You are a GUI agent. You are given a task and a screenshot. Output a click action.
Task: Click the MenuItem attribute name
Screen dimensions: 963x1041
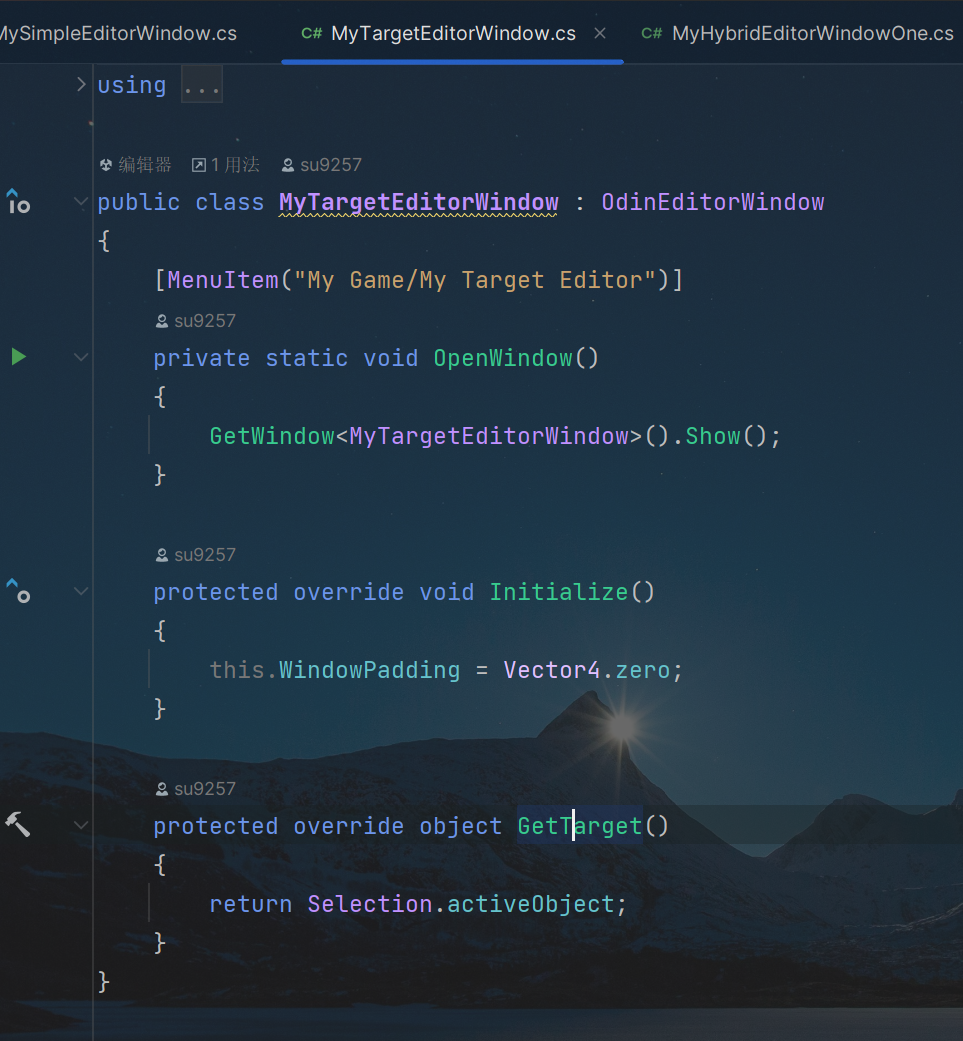(x=223, y=280)
